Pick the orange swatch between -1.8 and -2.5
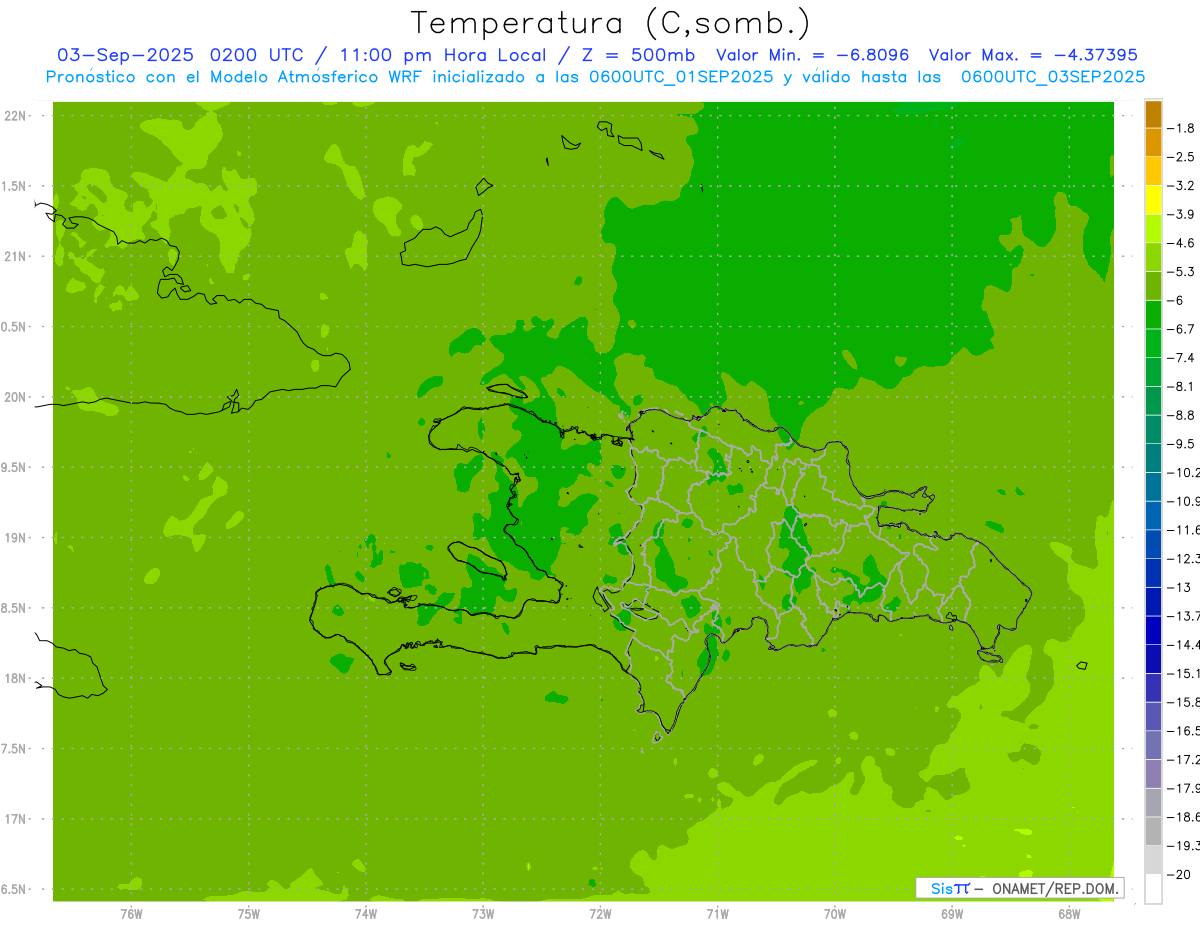 click(x=1153, y=143)
